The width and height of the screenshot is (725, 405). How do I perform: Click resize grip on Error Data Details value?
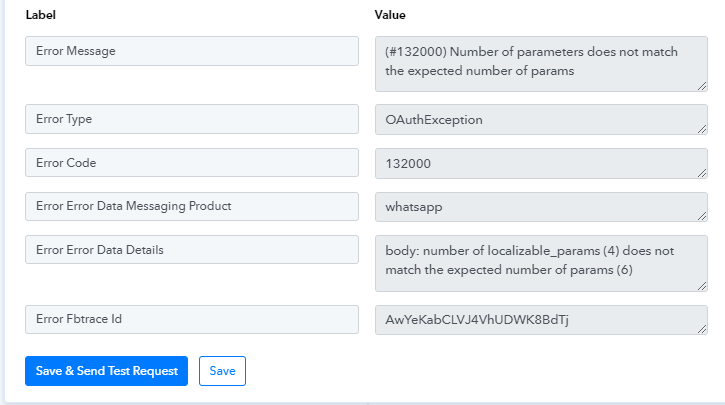click(x=702, y=286)
